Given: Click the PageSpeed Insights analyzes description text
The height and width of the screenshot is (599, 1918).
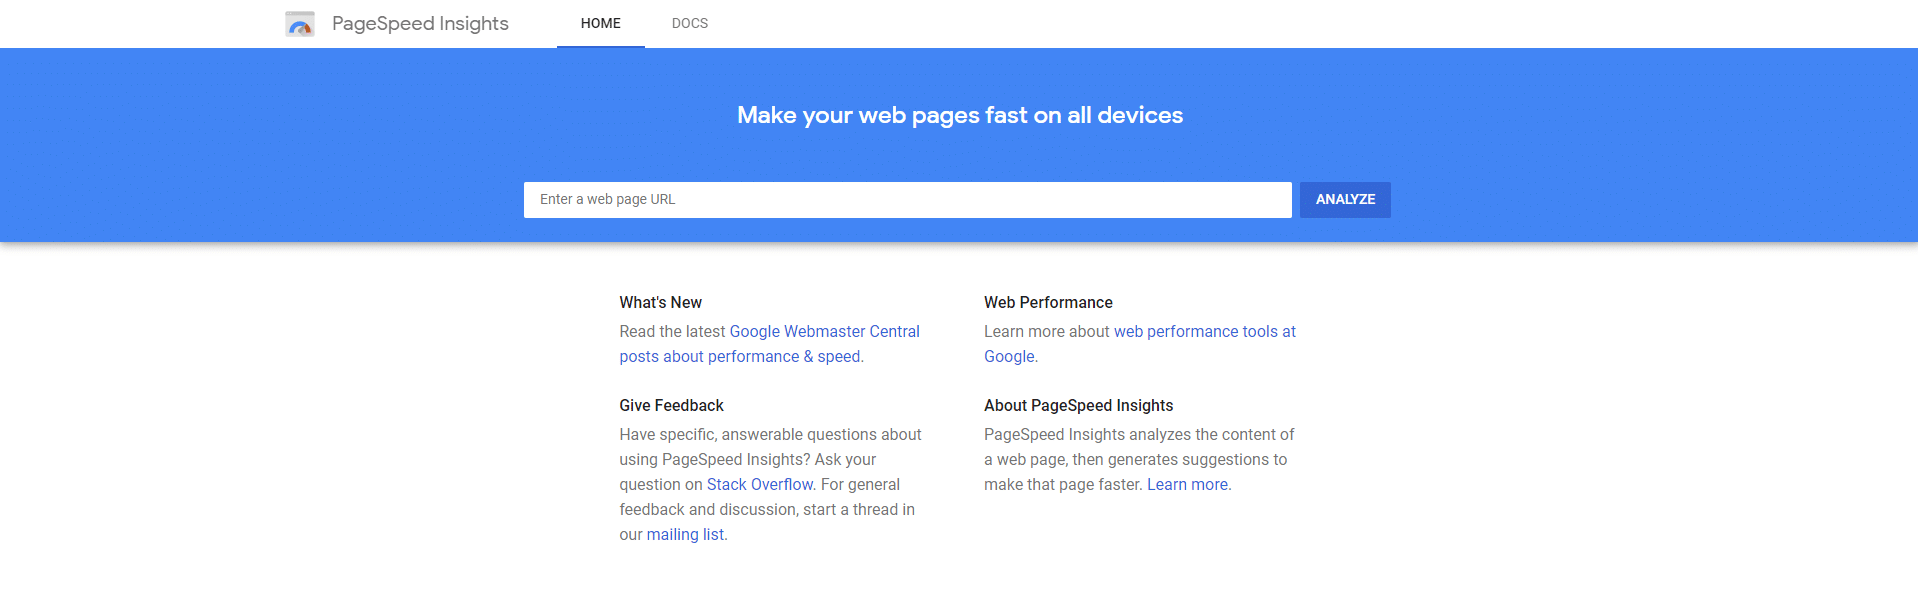Looking at the screenshot, I should click(x=1139, y=459).
